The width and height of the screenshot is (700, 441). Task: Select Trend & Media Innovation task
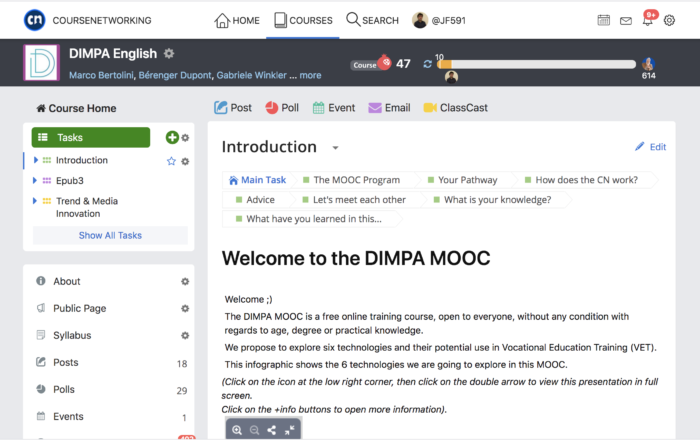87,207
